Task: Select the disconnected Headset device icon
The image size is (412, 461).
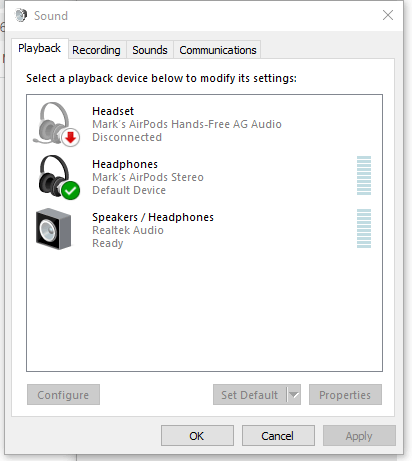Action: (56, 124)
